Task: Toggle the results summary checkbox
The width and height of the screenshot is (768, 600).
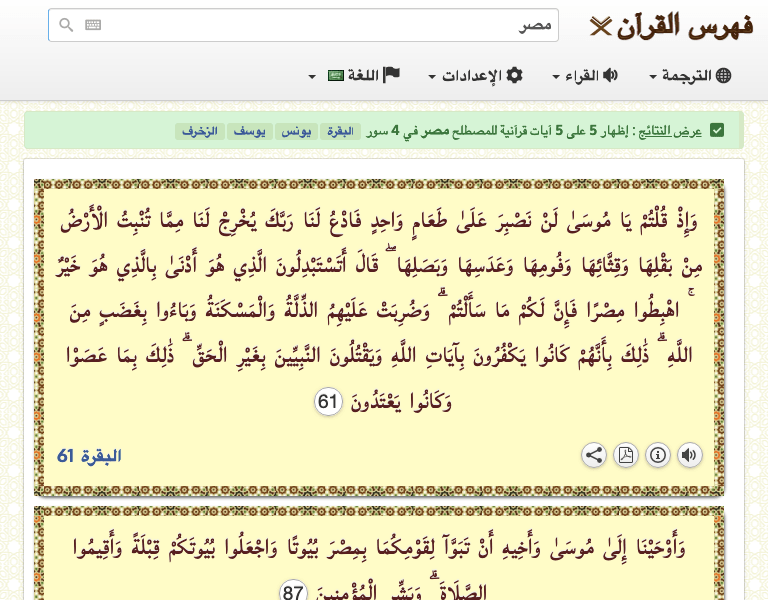Action: pyautogui.click(x=717, y=130)
